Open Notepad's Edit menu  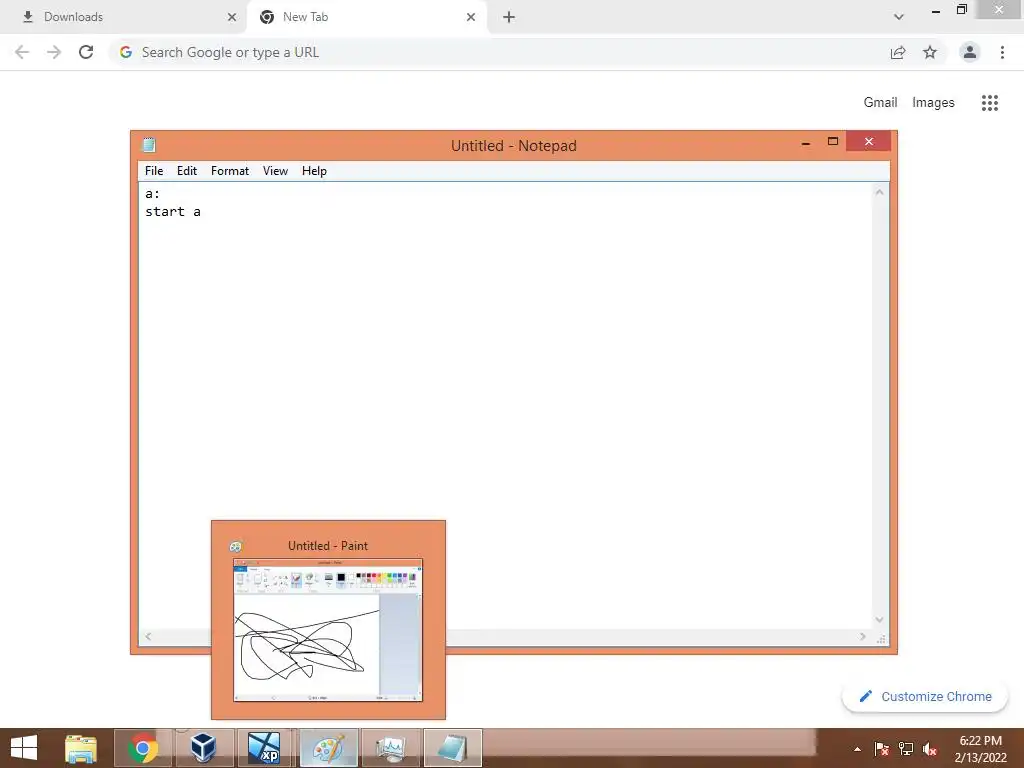coord(187,171)
